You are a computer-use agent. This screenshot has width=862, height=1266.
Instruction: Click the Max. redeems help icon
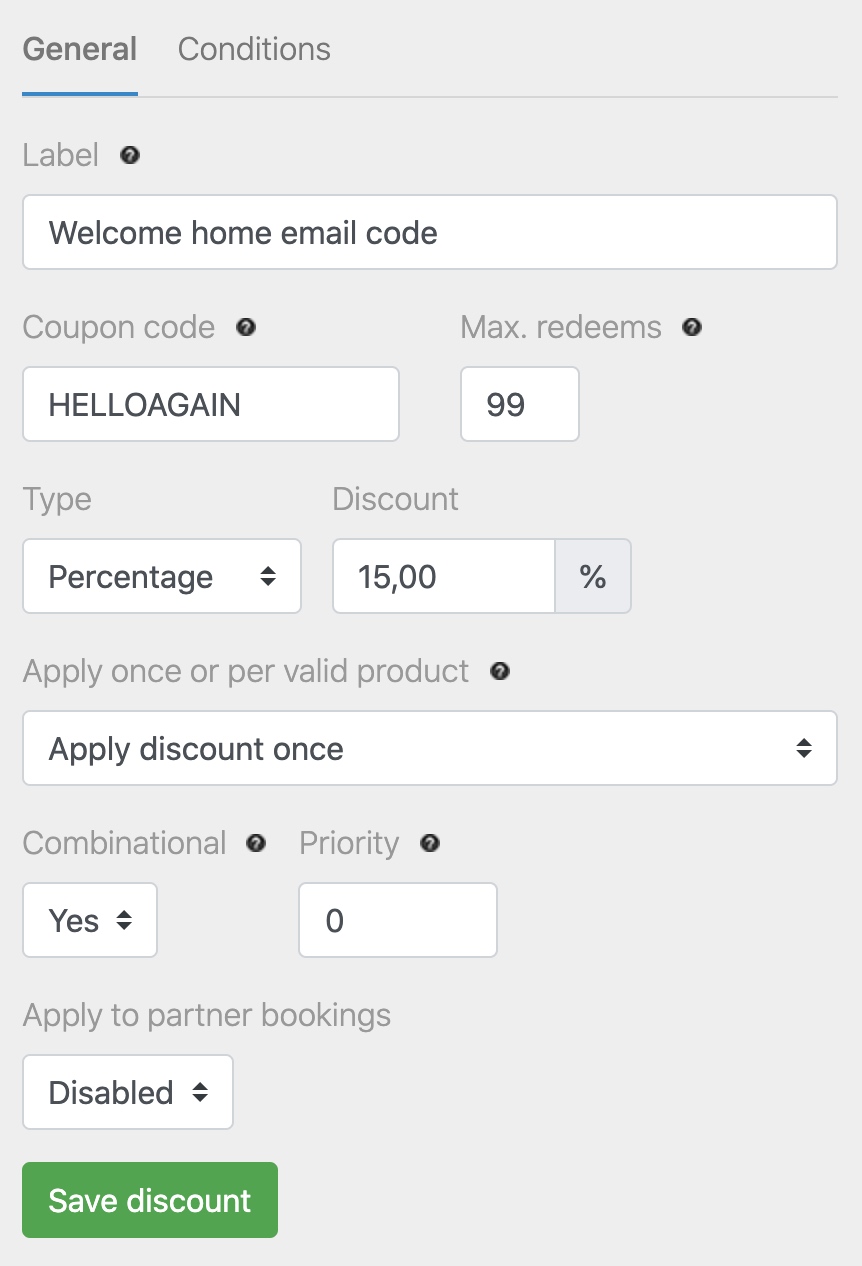tap(692, 328)
